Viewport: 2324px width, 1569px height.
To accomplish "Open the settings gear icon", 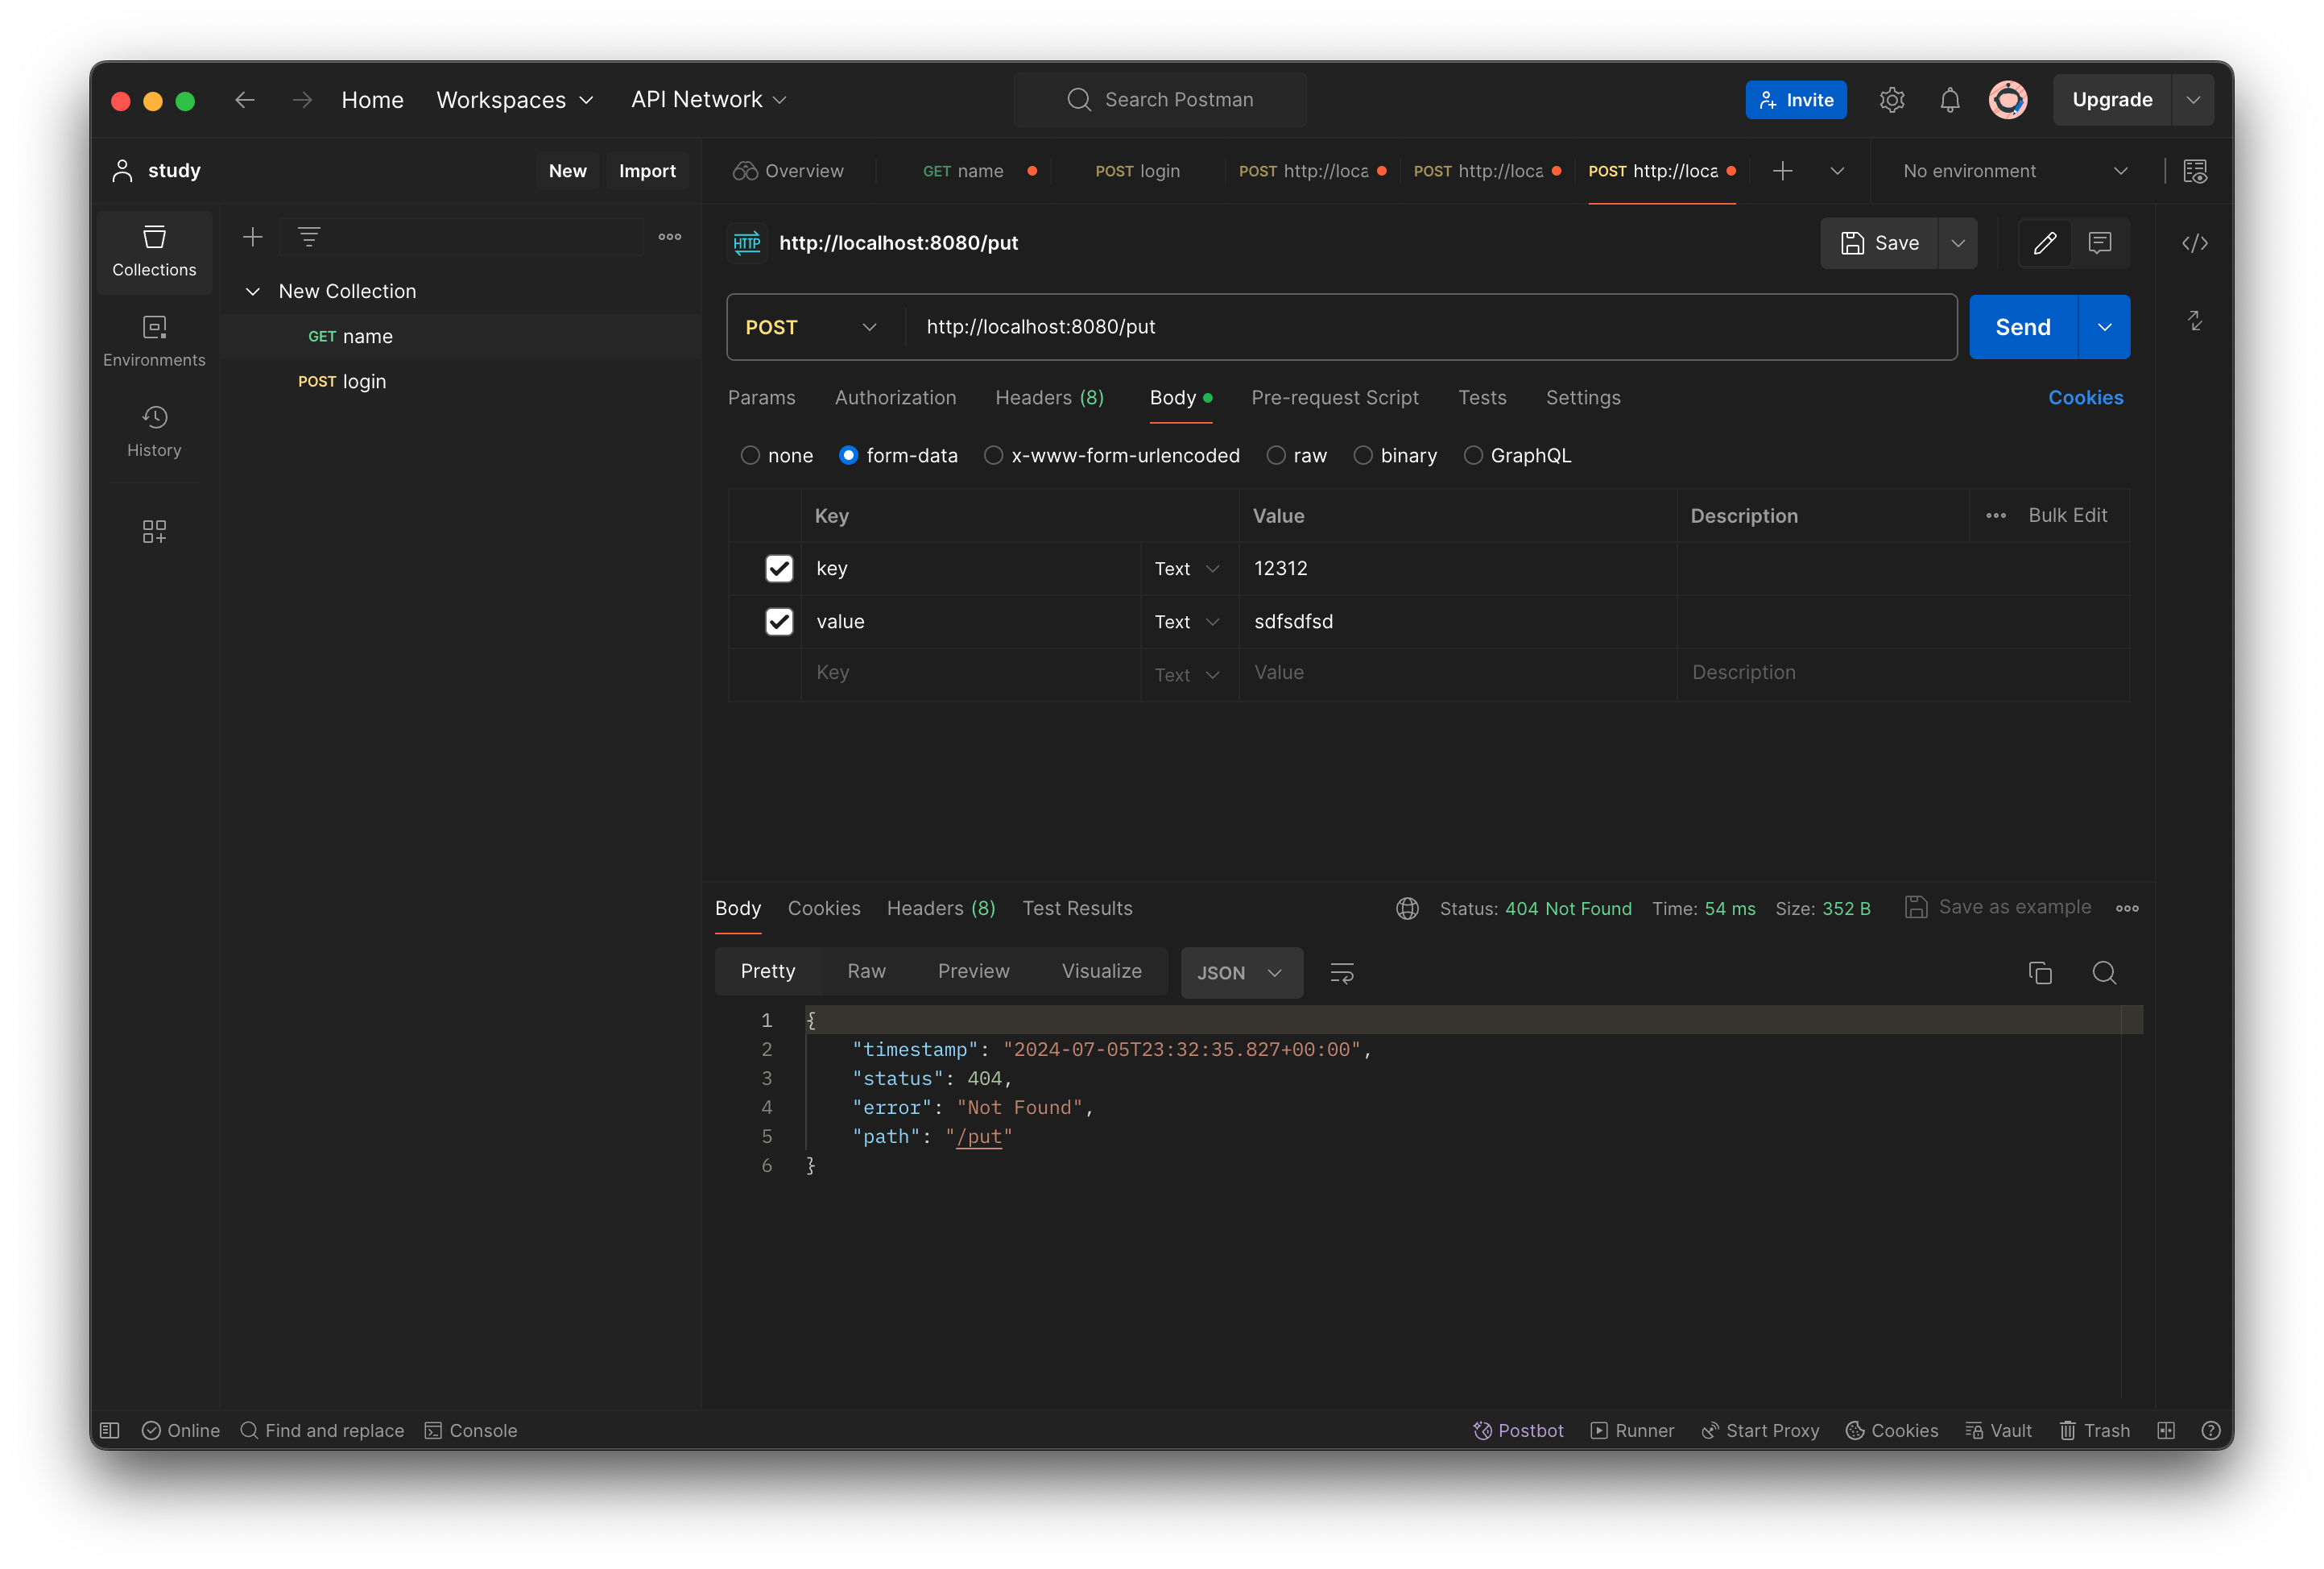I will [x=1891, y=100].
